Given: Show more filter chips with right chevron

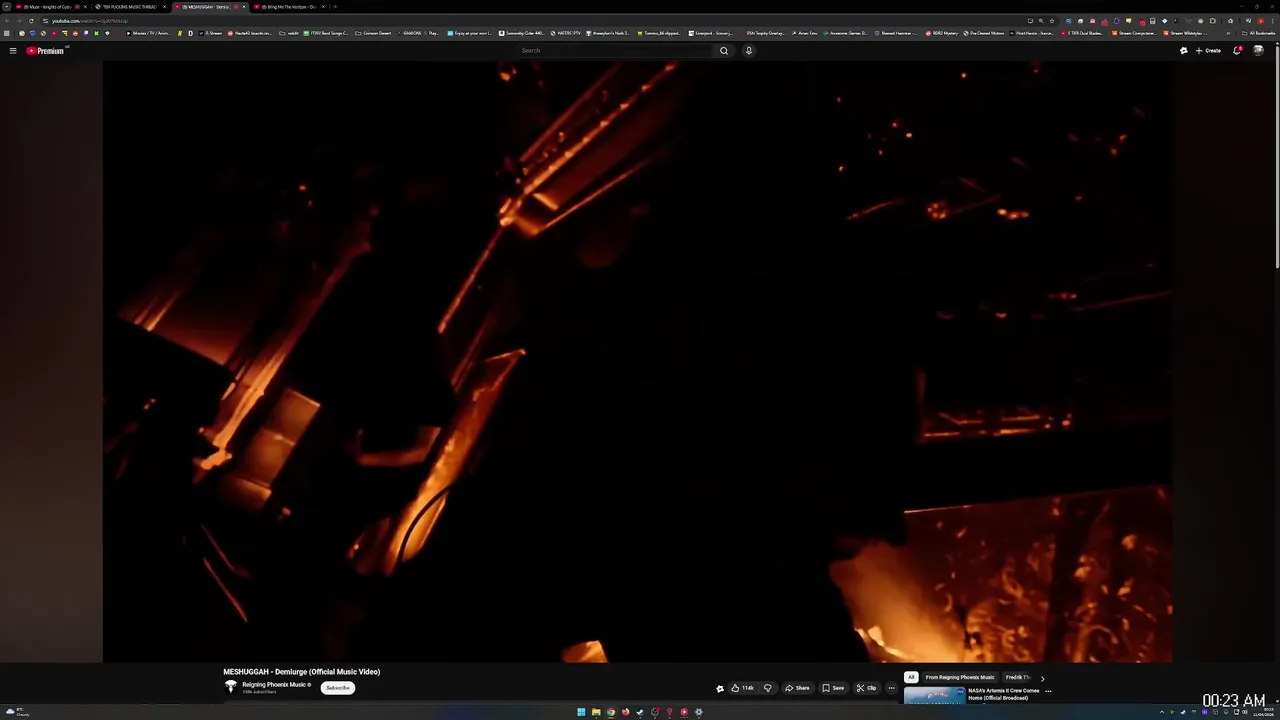Looking at the screenshot, I should 1042,678.
